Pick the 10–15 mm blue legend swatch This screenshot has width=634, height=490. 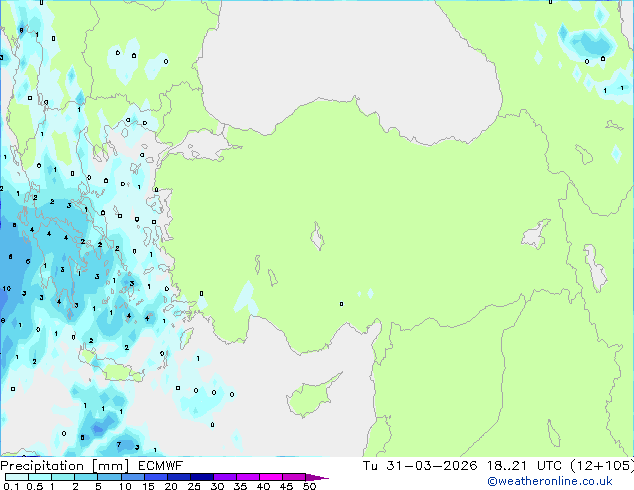[133, 477]
